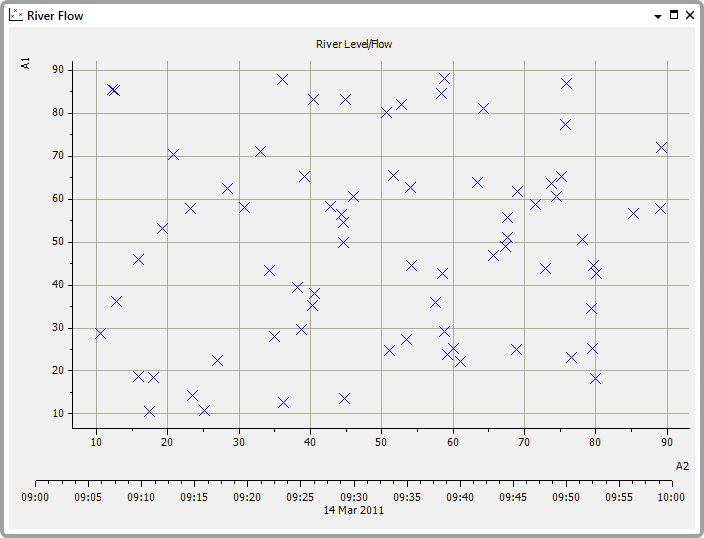This screenshot has width=704, height=538.
Task: Click the A2 horizontal axis label
Action: tap(682, 466)
